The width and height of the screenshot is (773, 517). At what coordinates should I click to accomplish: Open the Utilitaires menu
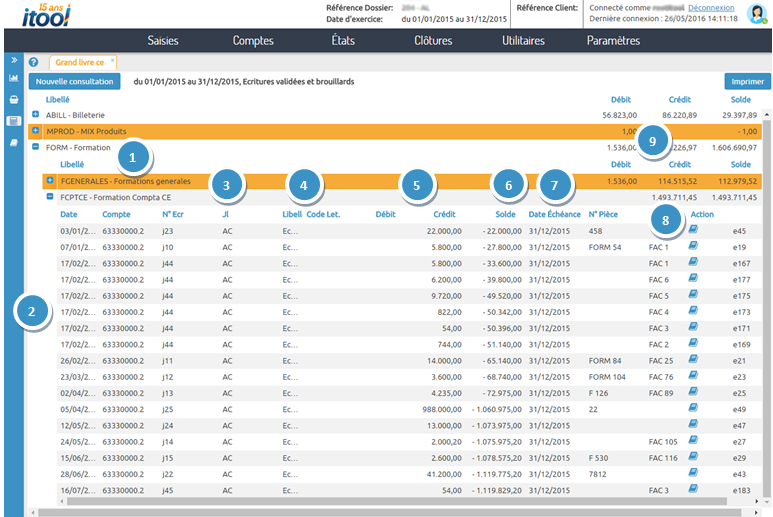(523, 40)
